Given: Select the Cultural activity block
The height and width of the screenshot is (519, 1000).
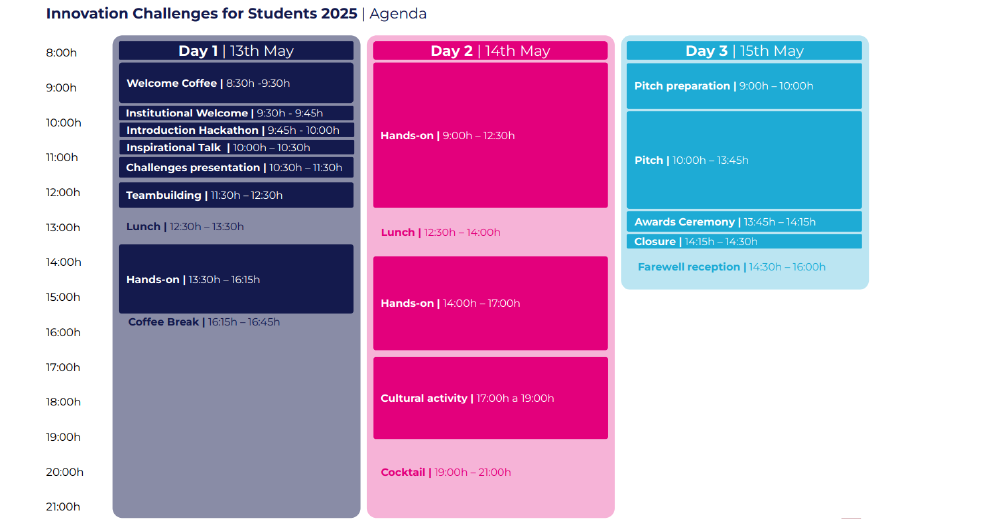Looking at the screenshot, I should pos(490,398).
